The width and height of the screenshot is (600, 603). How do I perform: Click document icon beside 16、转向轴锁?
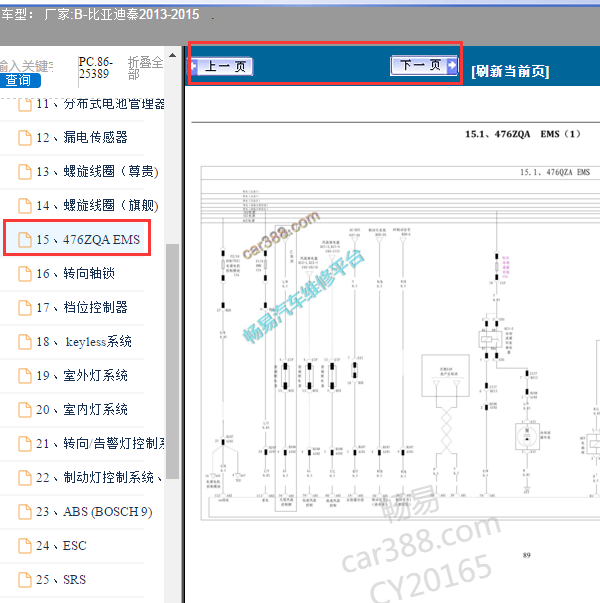pyautogui.click(x=25, y=274)
